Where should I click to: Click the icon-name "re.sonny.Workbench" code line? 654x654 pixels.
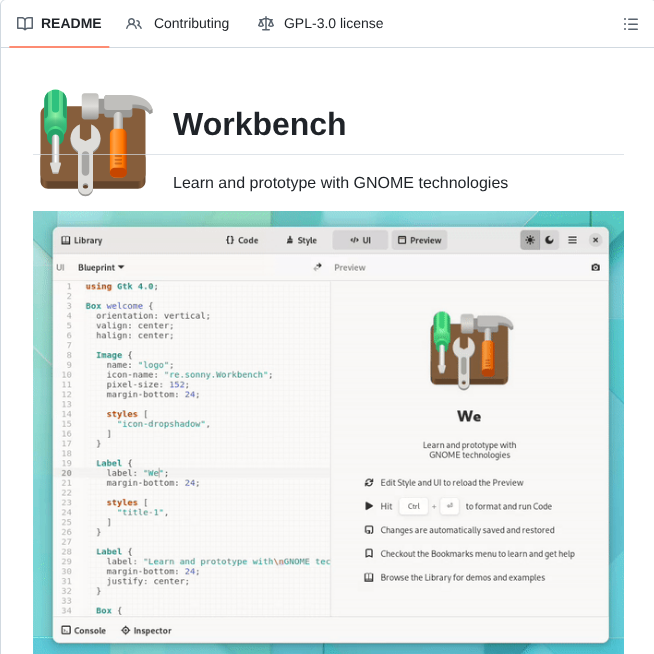click(x=189, y=375)
